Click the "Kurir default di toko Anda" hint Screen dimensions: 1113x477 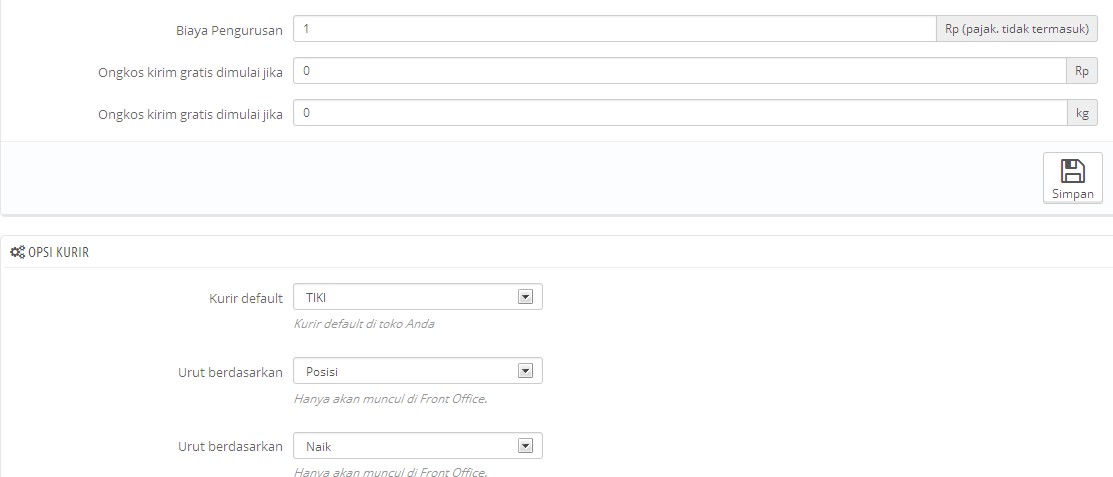tap(364, 324)
